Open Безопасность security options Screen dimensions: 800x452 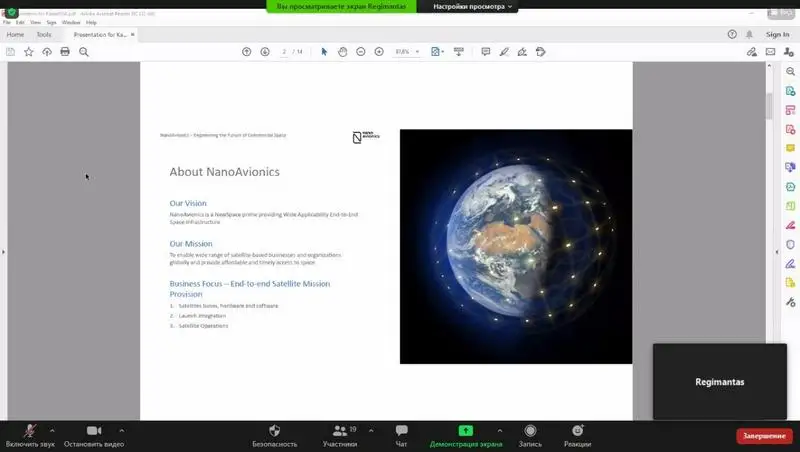274,436
